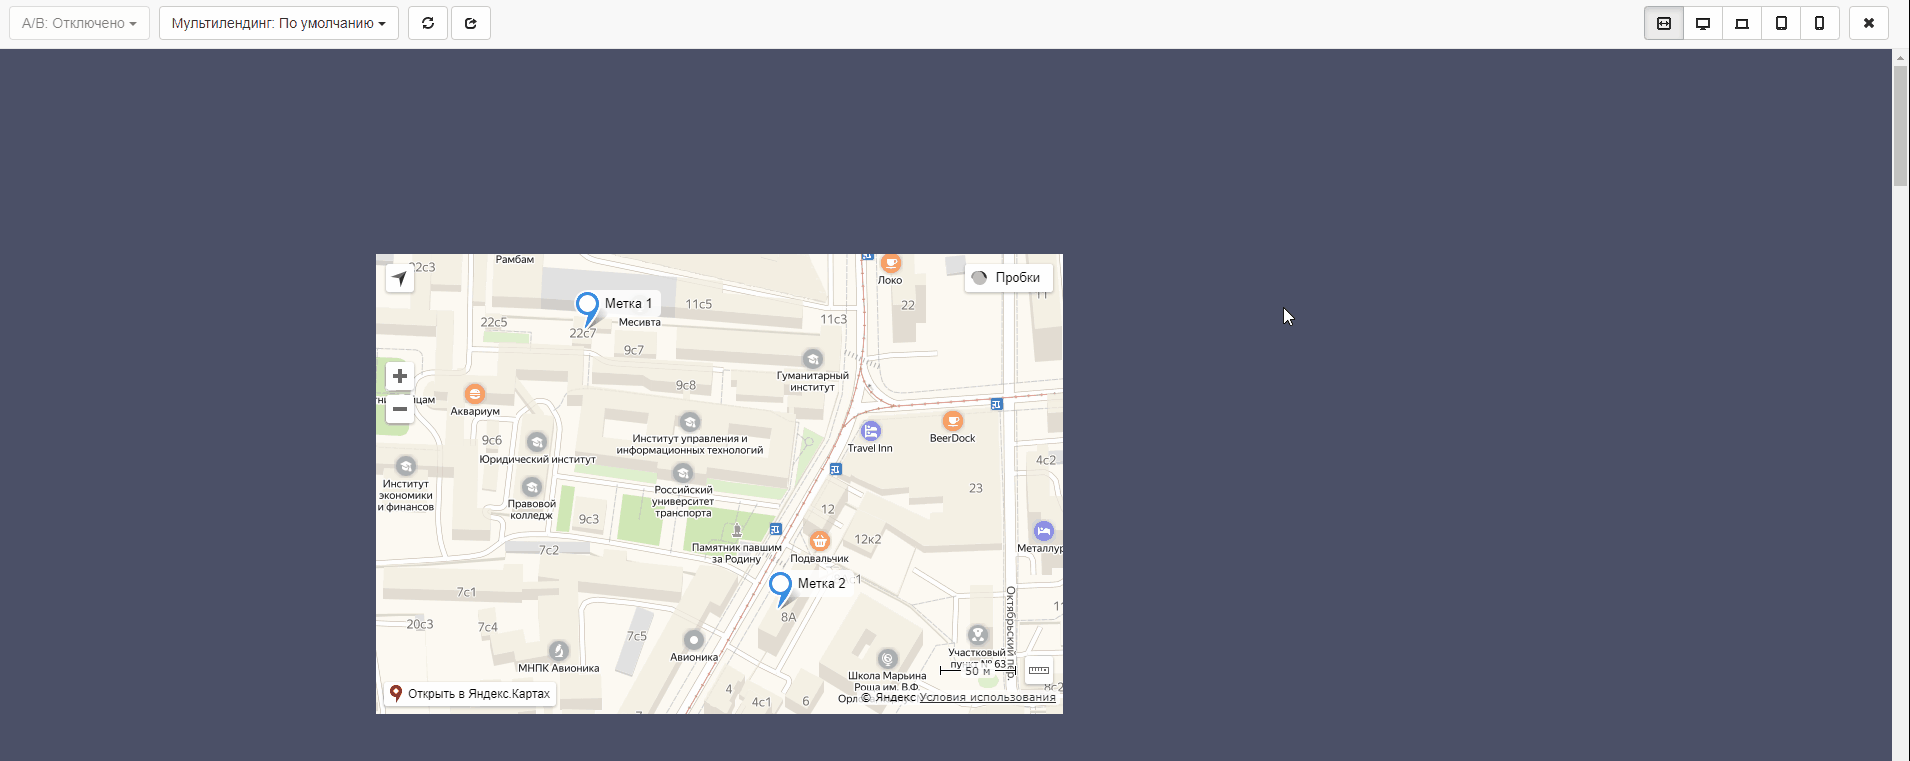
Task: Click the map geolocation arrow icon
Action: 400,278
